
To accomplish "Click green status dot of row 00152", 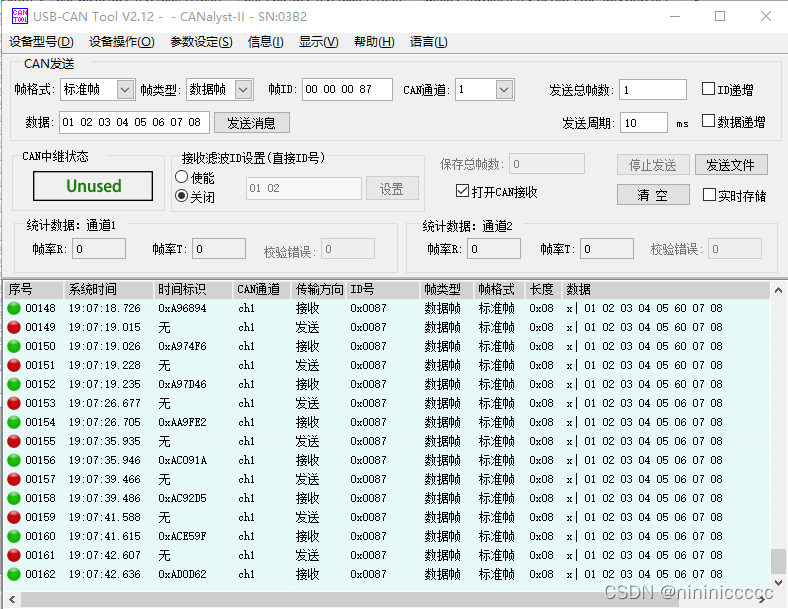I will pyautogui.click(x=14, y=384).
